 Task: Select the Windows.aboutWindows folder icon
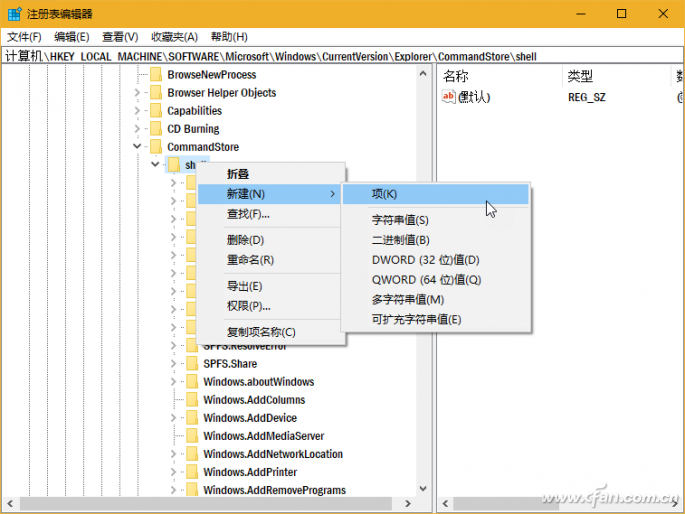[192, 382]
